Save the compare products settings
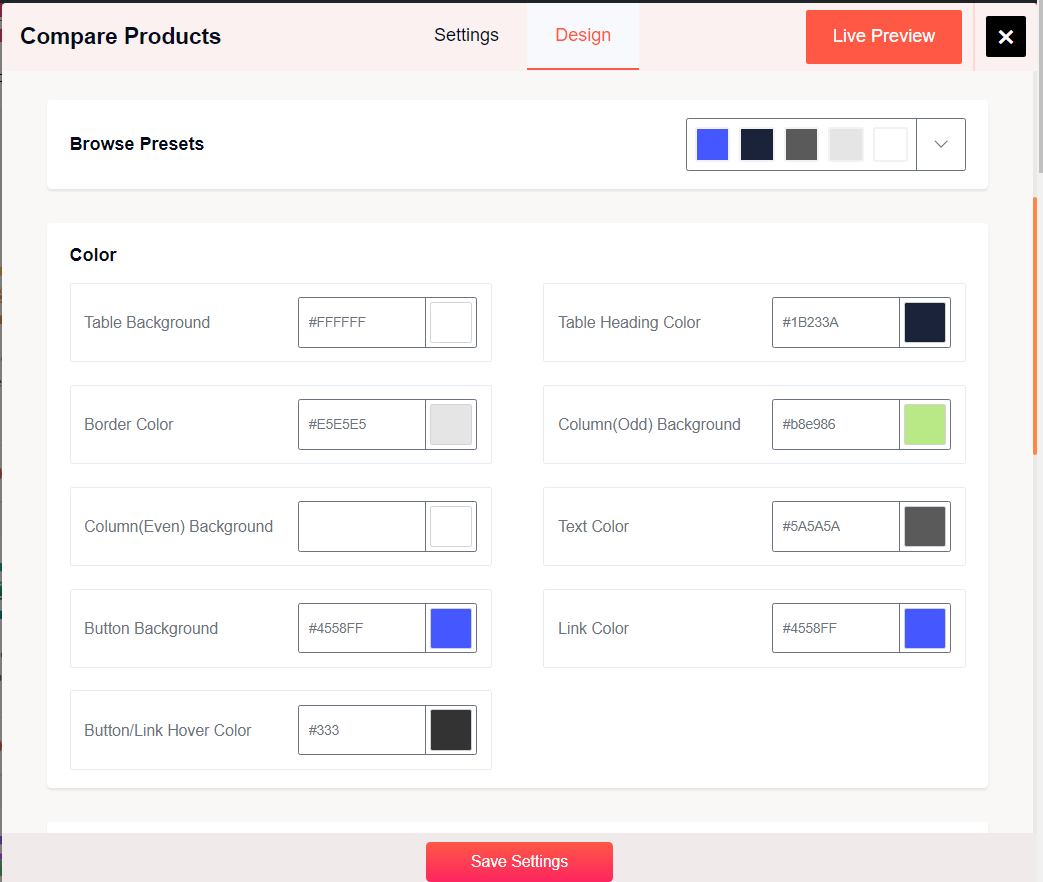1043x882 pixels. click(x=519, y=861)
